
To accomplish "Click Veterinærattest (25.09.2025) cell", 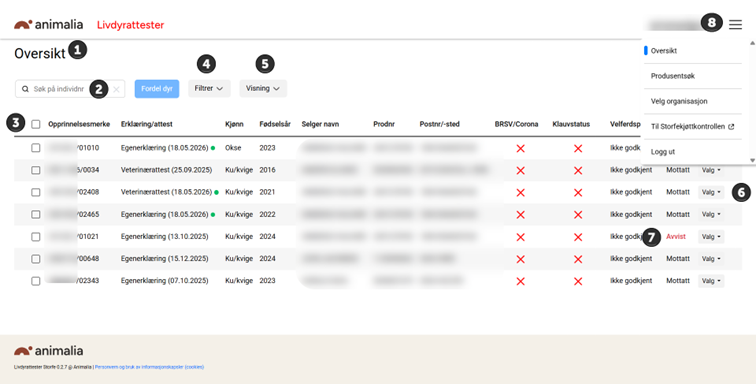I will click(x=167, y=170).
